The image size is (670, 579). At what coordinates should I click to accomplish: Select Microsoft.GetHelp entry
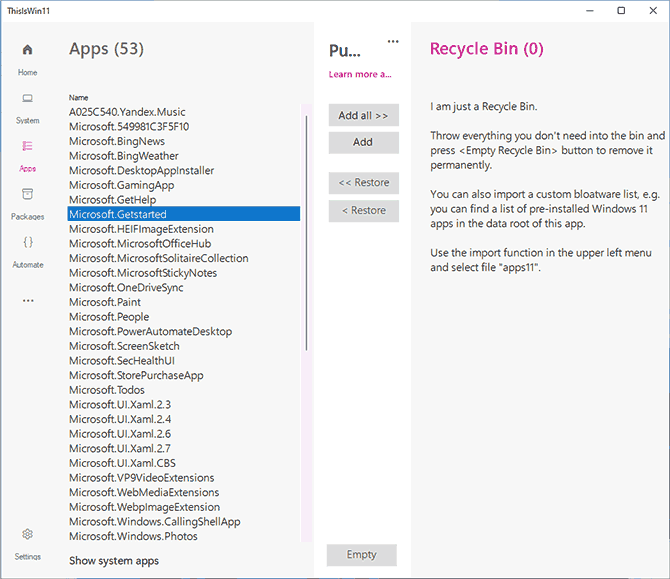pos(184,200)
